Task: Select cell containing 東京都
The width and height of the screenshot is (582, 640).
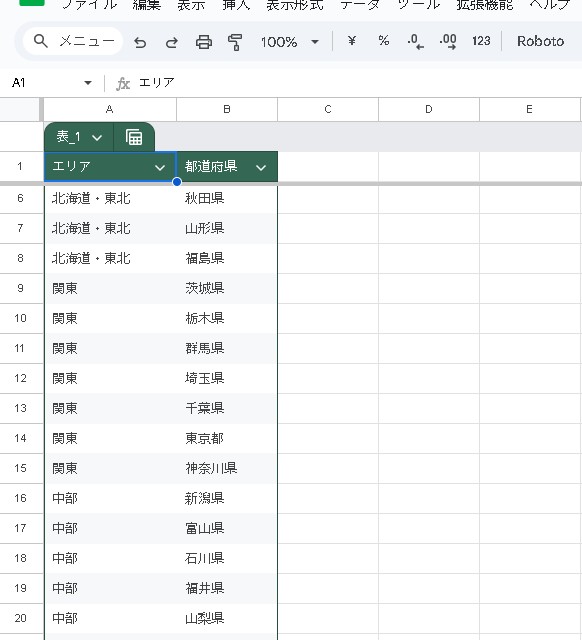Action: pos(227,438)
